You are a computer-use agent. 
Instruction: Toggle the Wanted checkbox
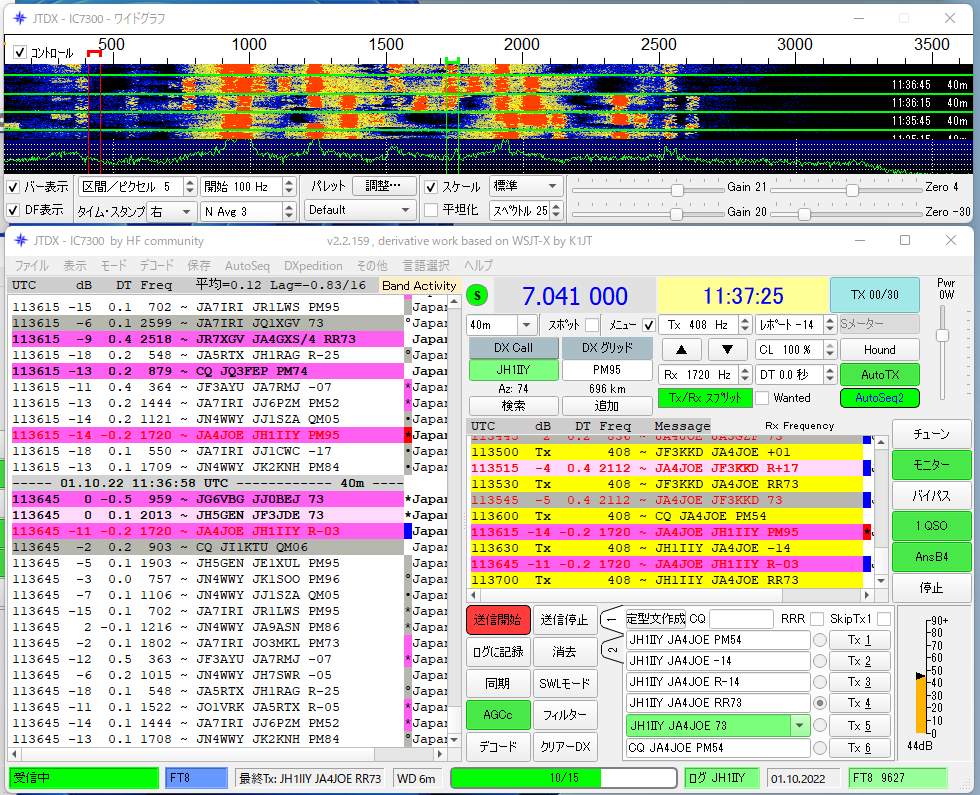[763, 398]
